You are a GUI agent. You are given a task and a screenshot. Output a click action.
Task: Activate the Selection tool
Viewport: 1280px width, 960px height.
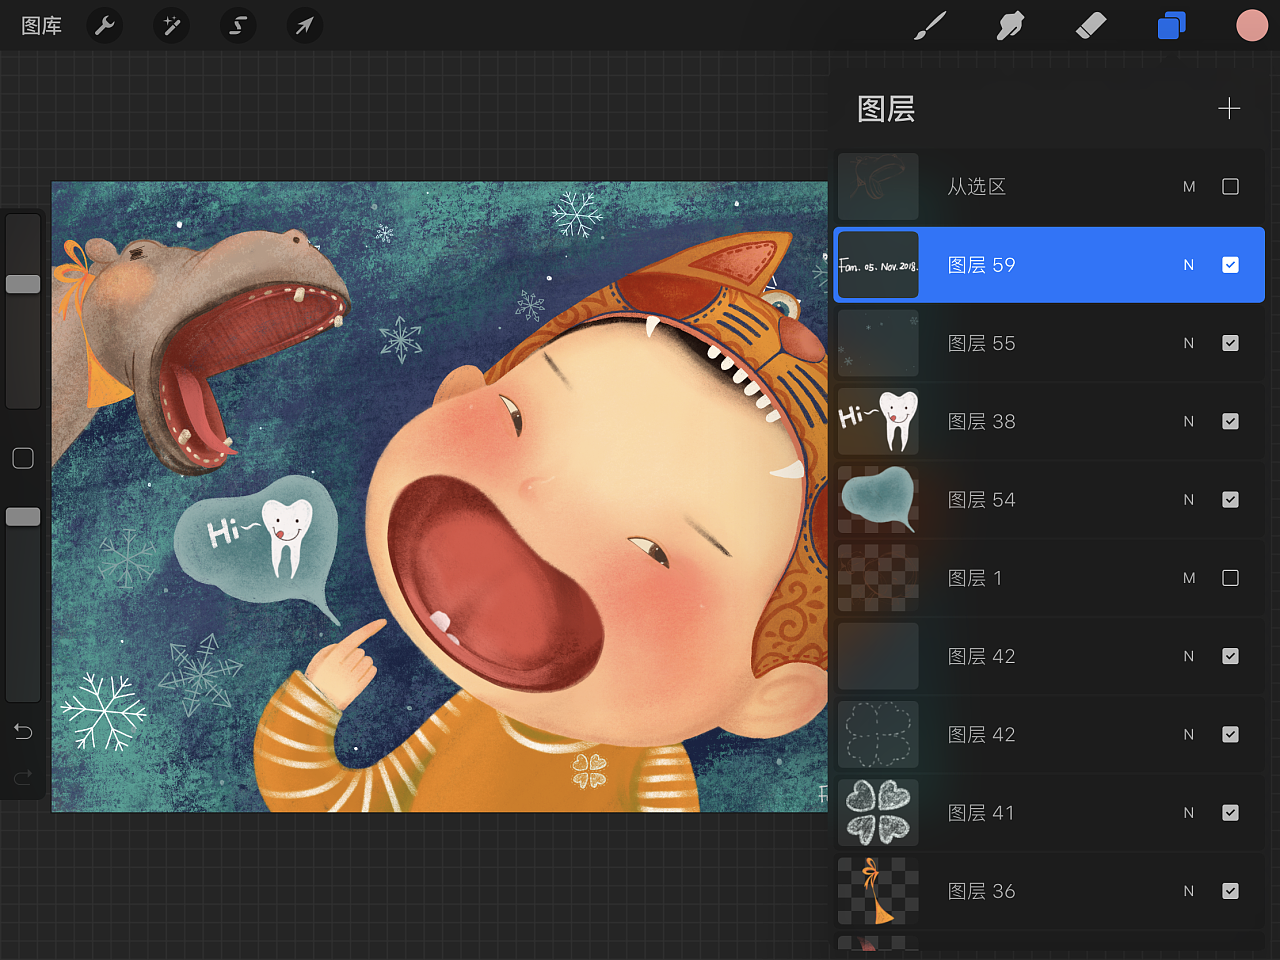click(x=238, y=25)
